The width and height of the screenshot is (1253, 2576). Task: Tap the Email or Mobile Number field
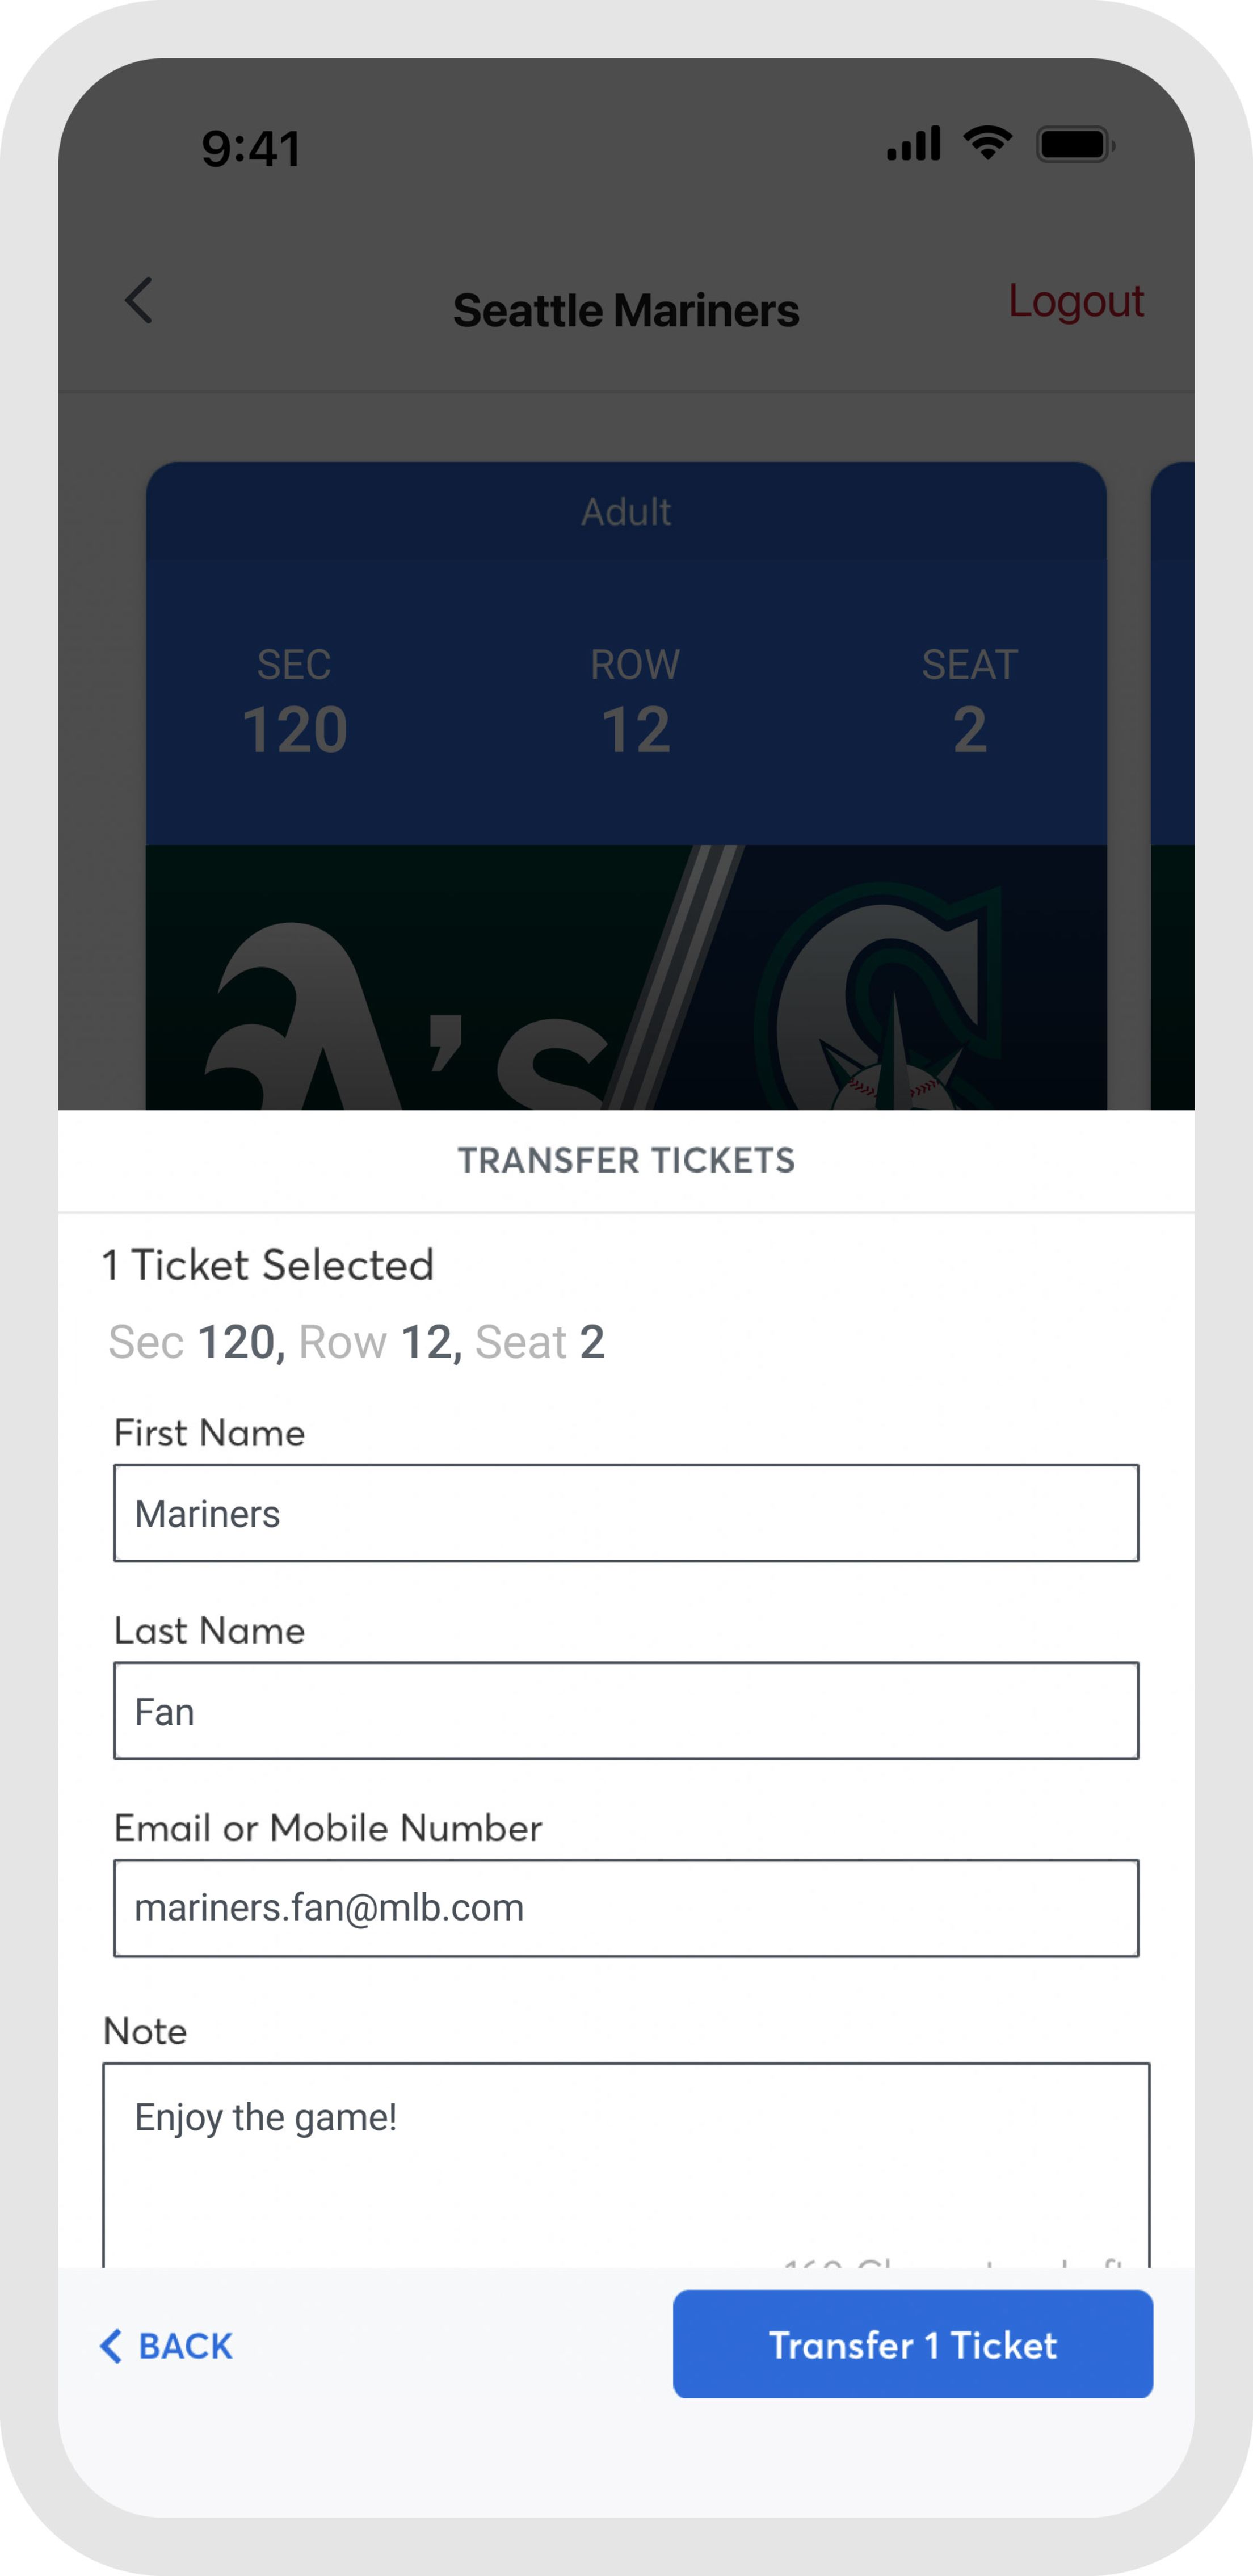(x=626, y=1907)
